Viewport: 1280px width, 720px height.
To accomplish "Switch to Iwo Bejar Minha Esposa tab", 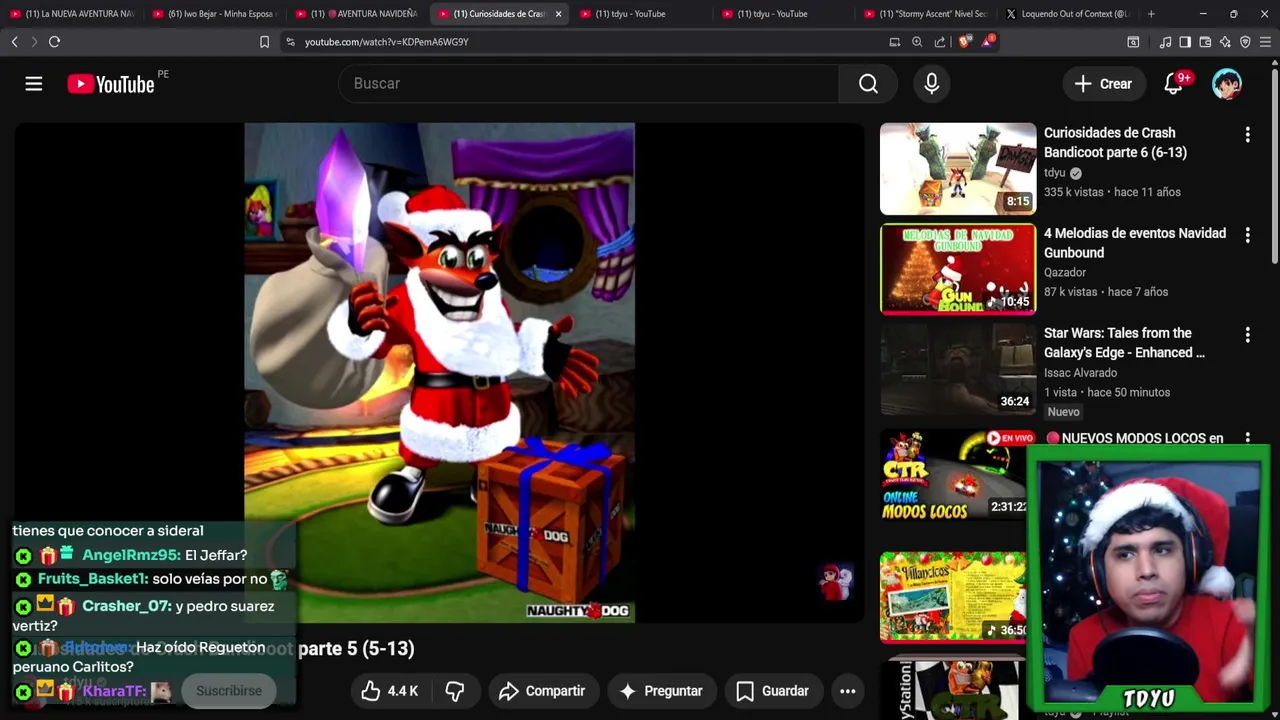I will click(x=214, y=14).
